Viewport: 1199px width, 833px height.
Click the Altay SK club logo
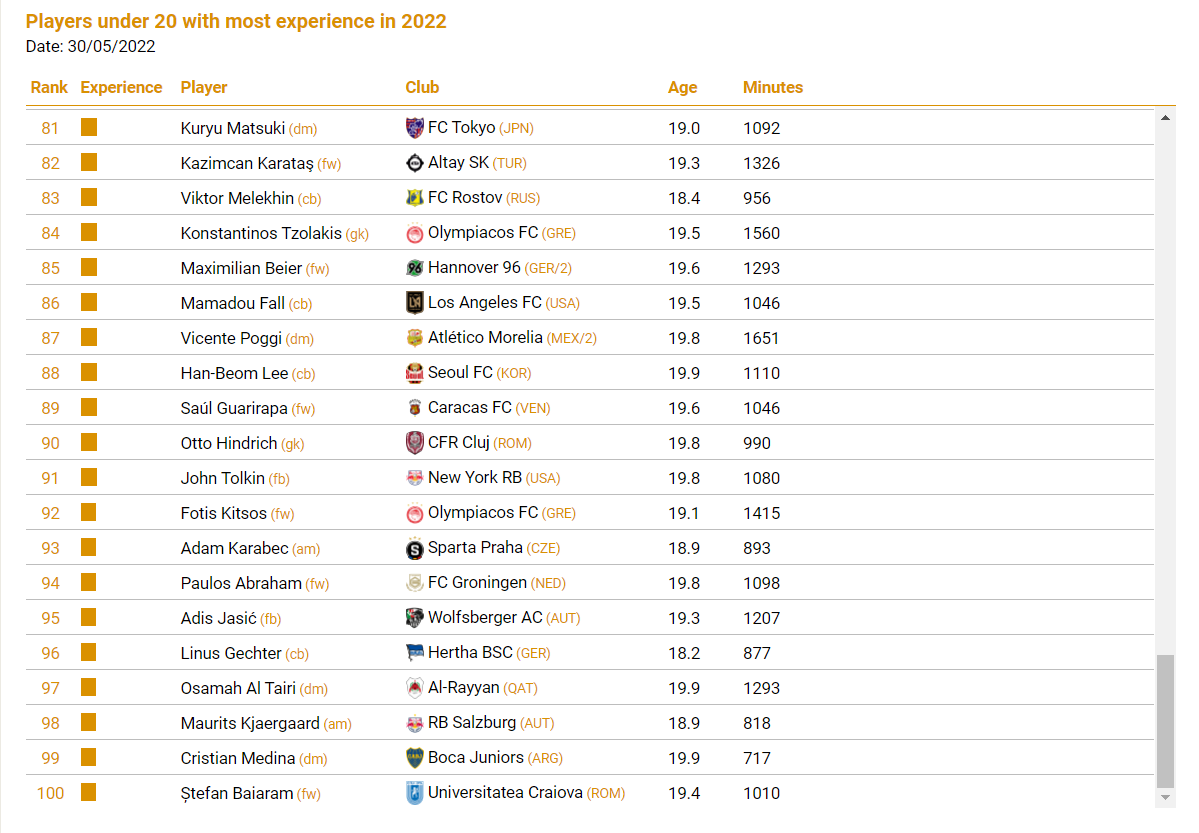point(415,163)
